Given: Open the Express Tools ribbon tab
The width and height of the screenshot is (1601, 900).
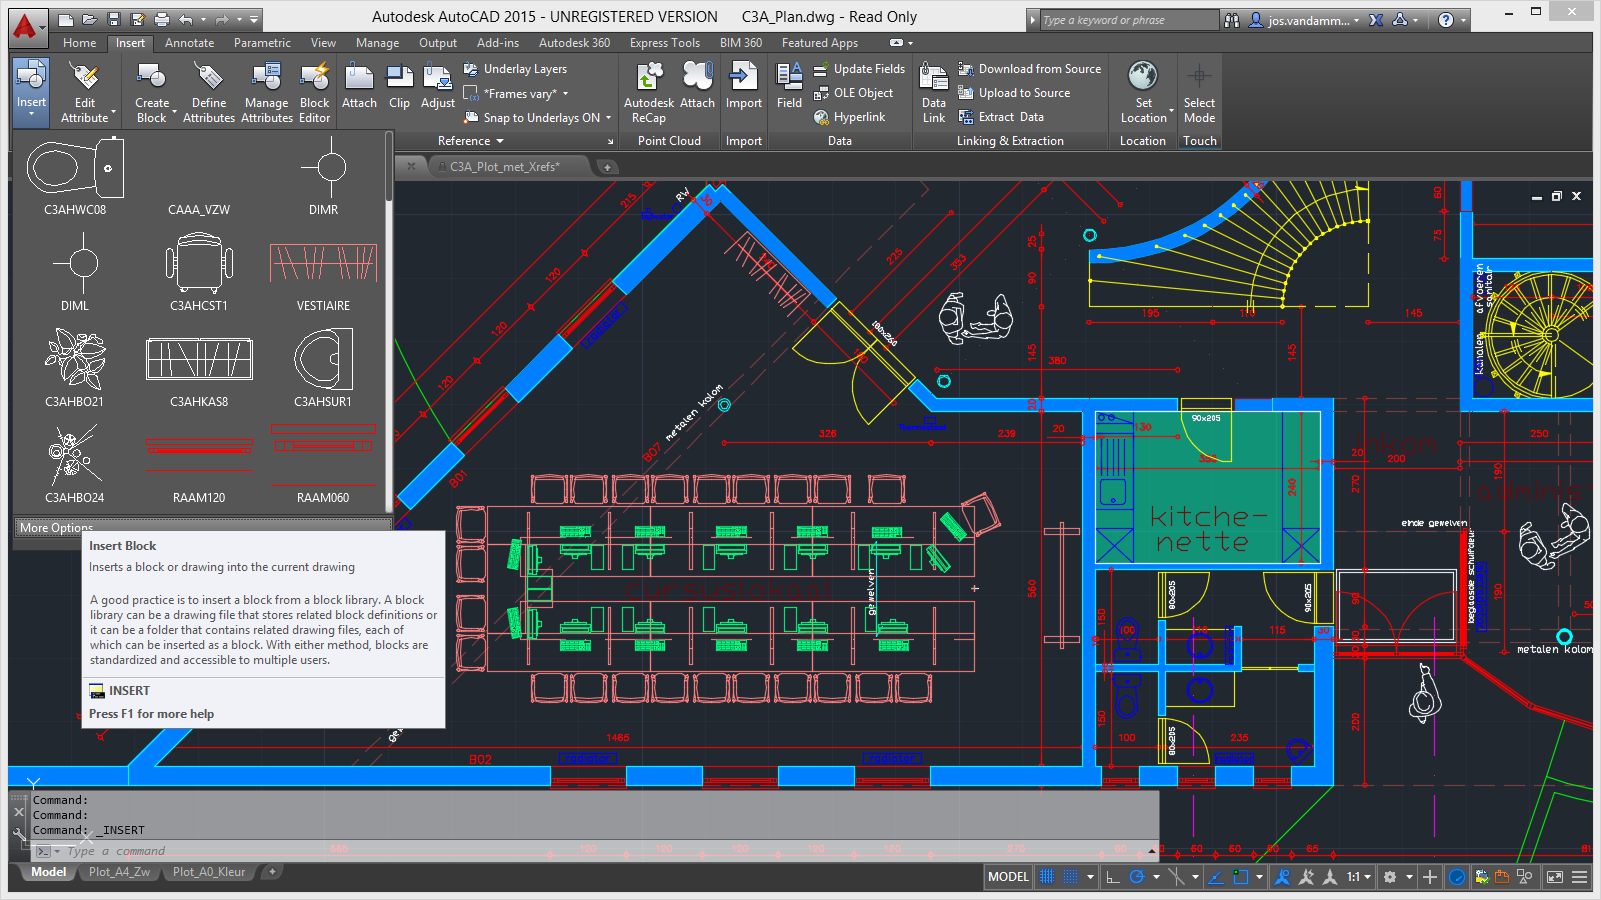Looking at the screenshot, I should pyautogui.click(x=664, y=43).
